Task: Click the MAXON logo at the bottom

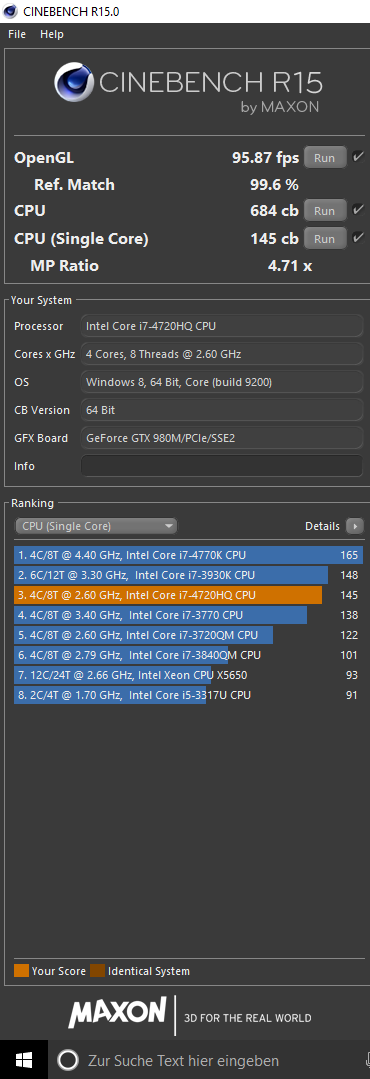Action: [x=118, y=1012]
